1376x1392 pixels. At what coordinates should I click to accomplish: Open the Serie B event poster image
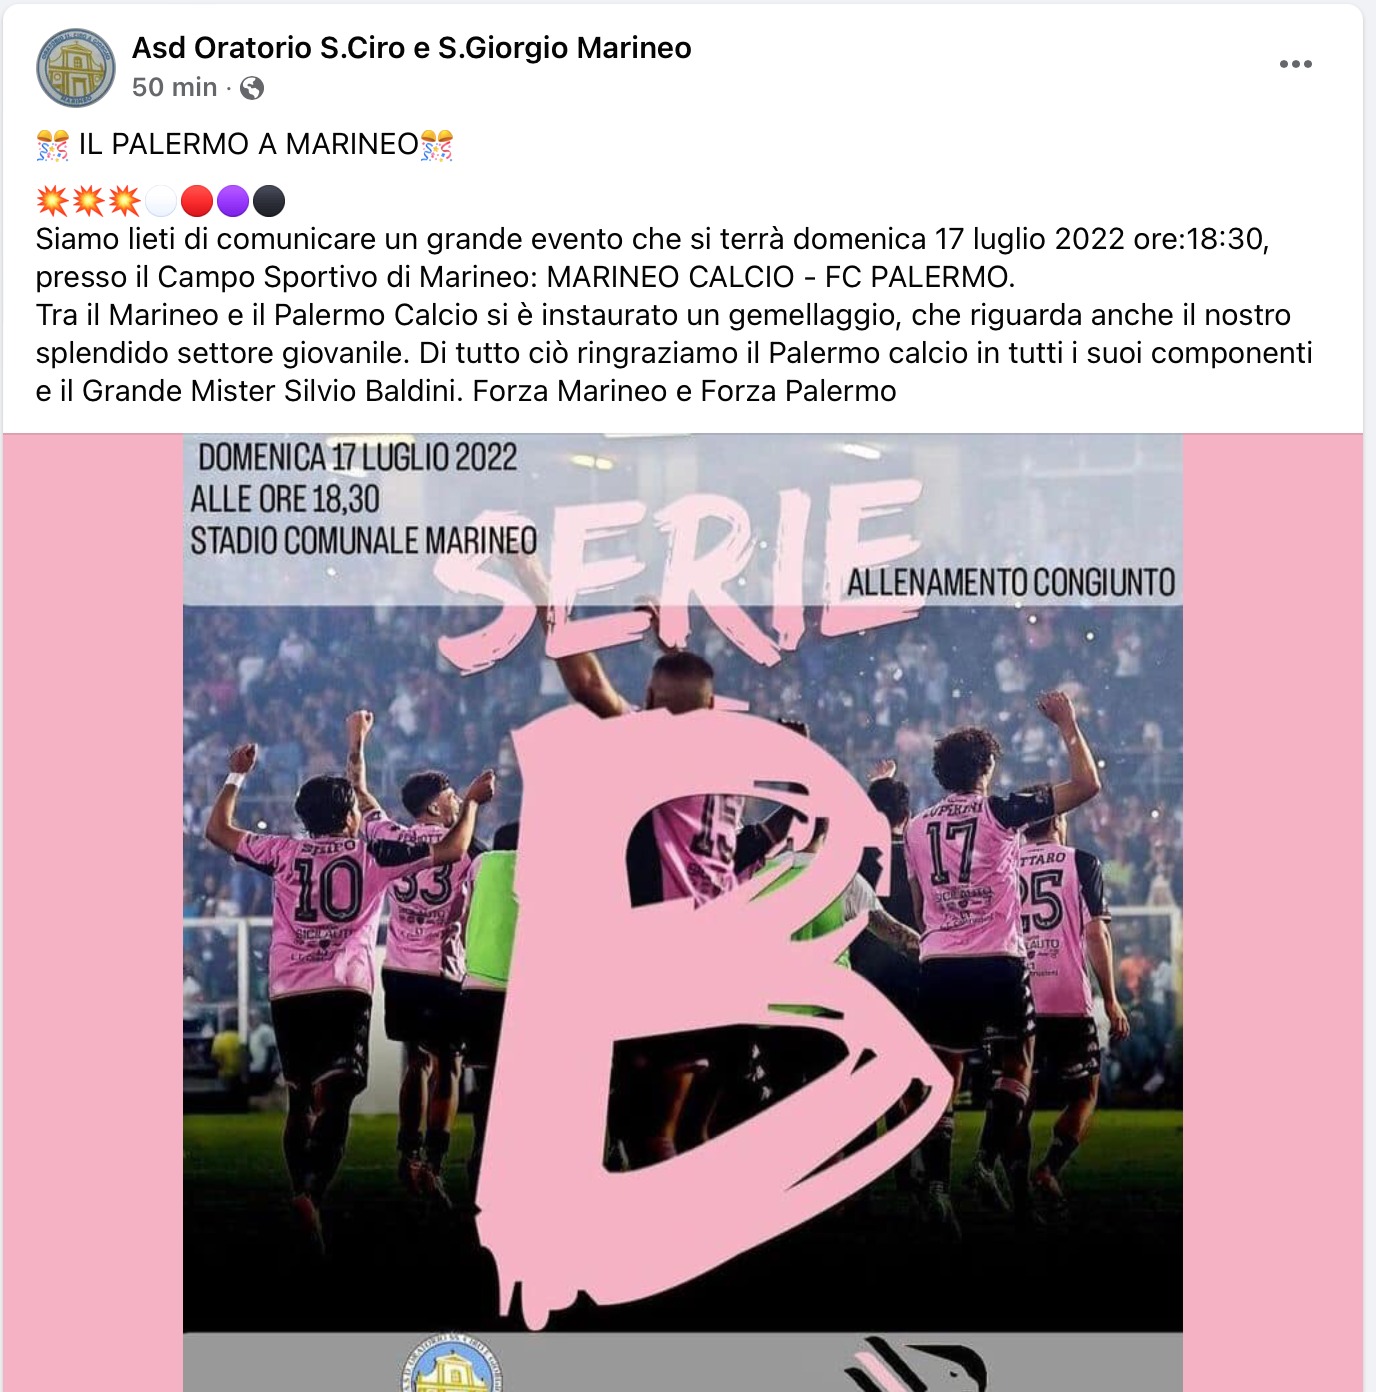click(x=683, y=912)
